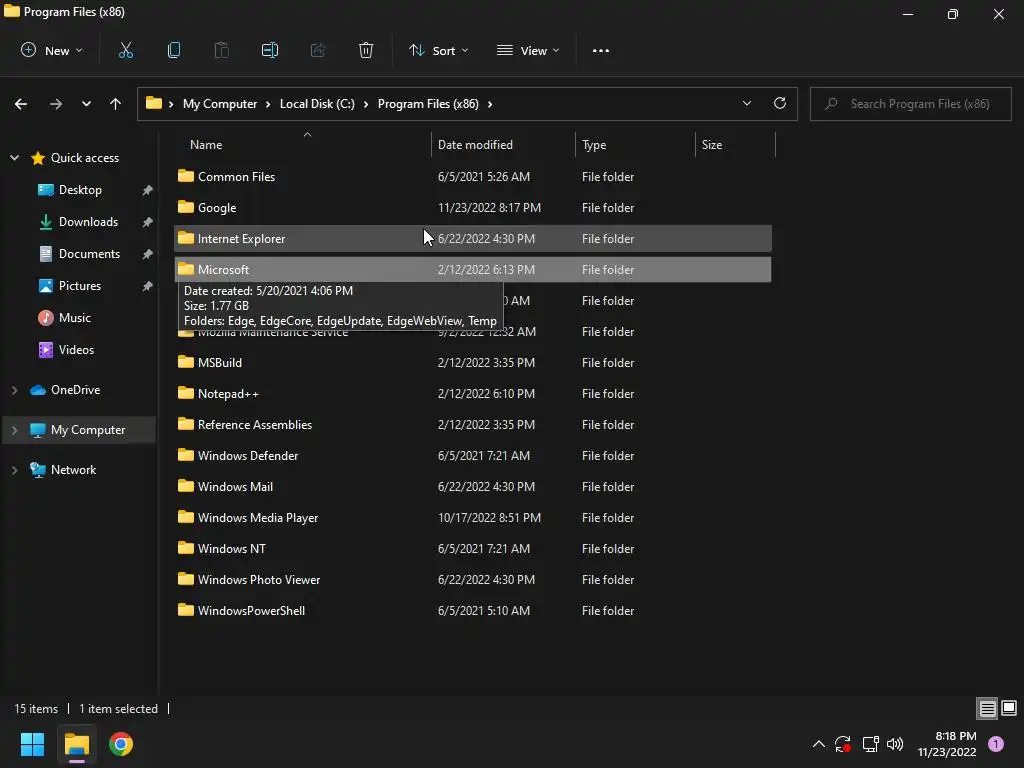Click Program Files (x86) breadcrumb
The height and width of the screenshot is (768, 1024).
[428, 104]
